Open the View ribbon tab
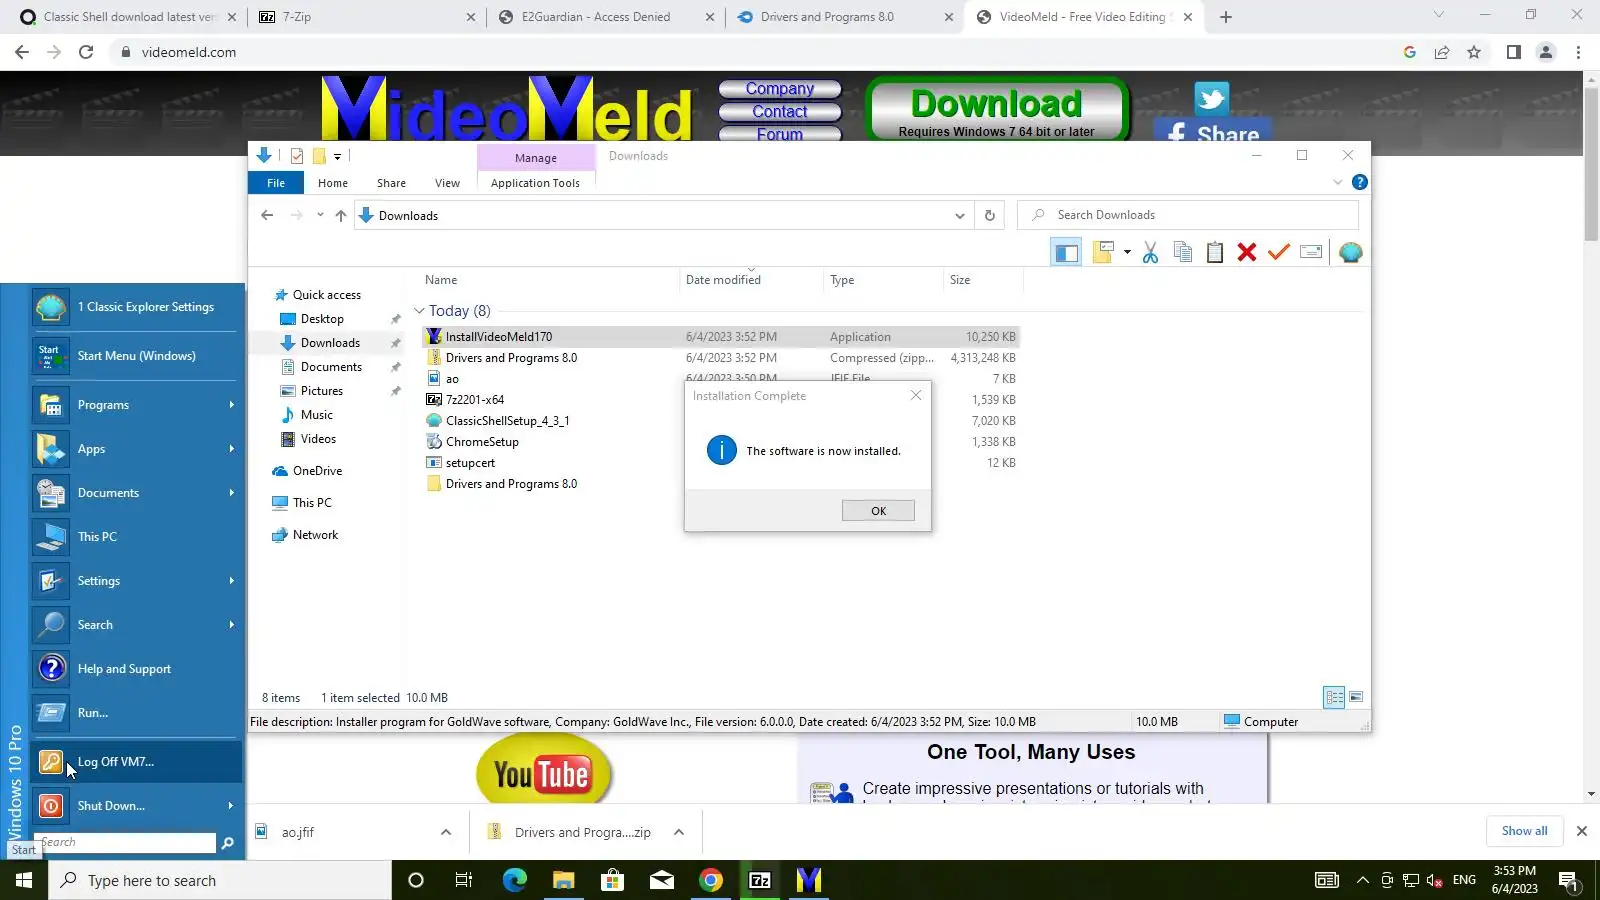This screenshot has width=1600, height=900. 447,183
